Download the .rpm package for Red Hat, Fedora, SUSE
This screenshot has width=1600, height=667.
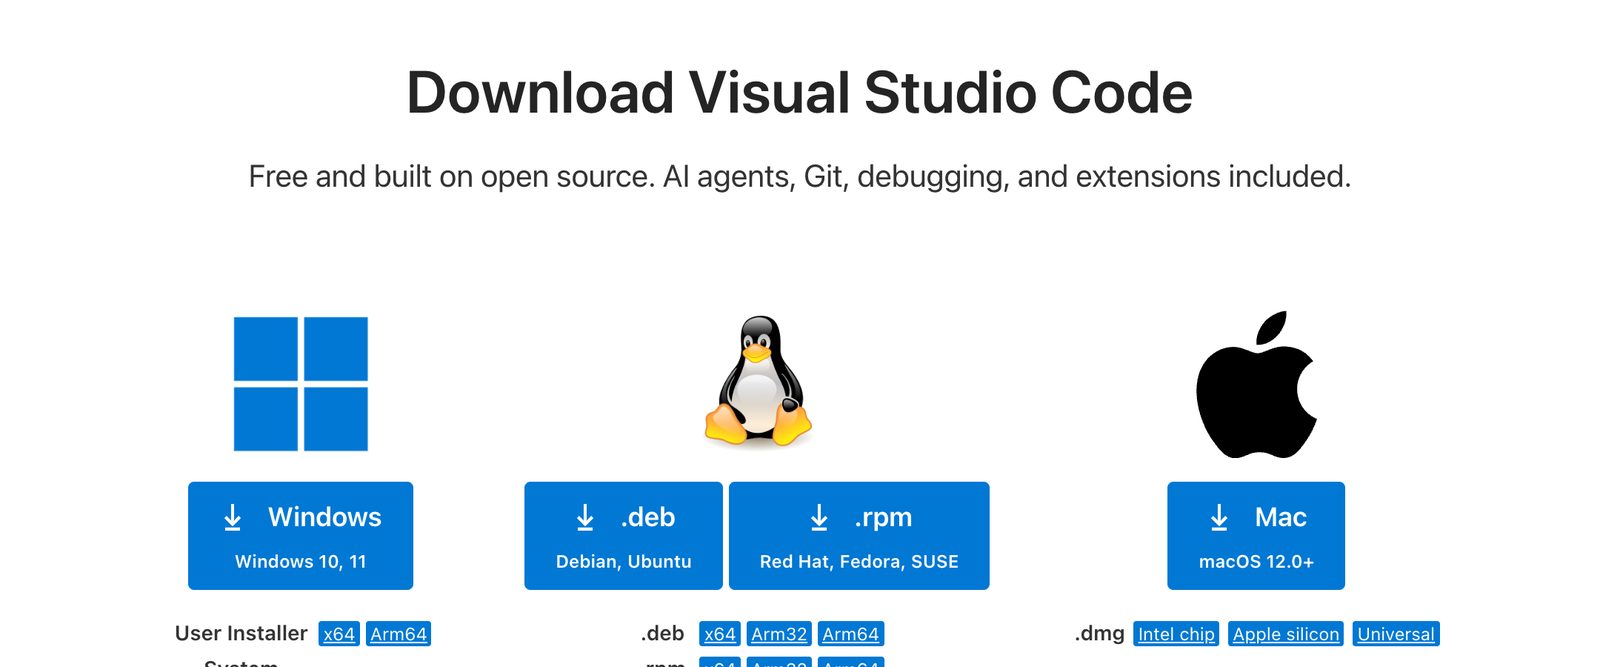point(859,536)
